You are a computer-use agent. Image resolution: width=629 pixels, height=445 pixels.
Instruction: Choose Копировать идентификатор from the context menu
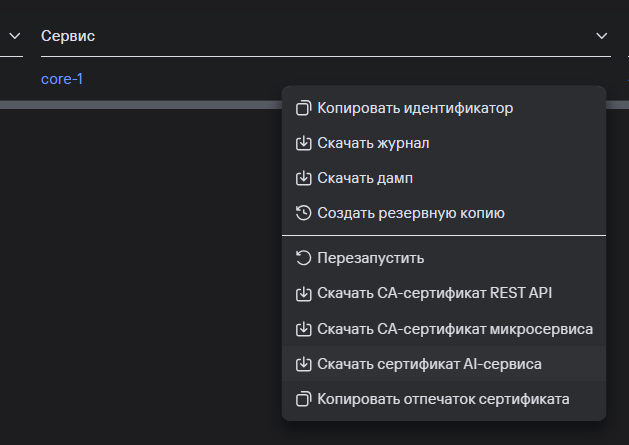444,108
